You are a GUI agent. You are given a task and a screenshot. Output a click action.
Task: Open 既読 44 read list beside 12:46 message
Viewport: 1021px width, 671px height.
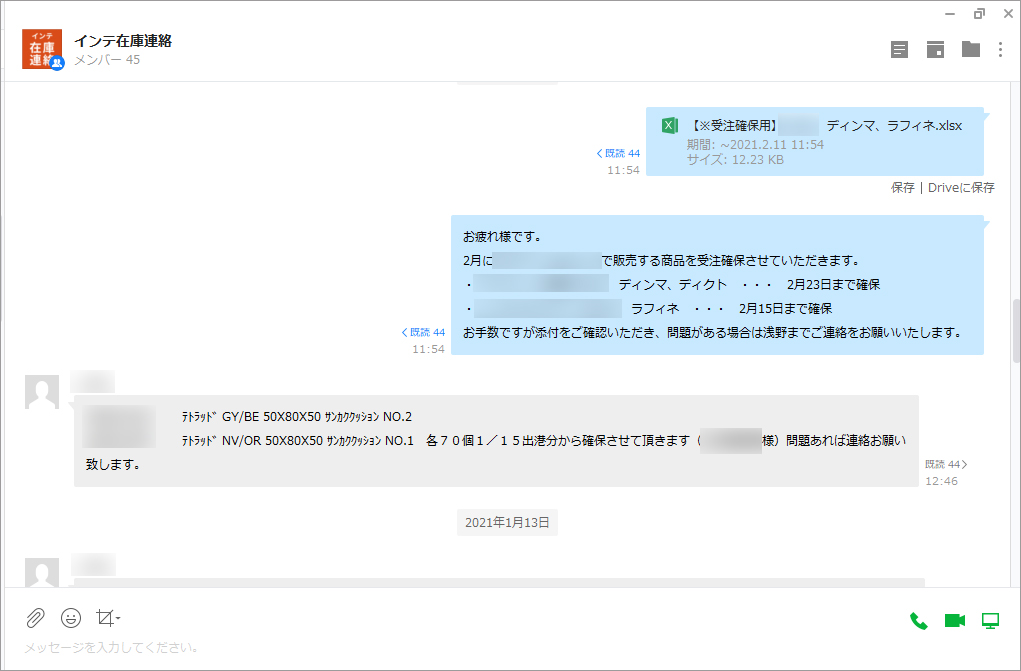click(946, 464)
